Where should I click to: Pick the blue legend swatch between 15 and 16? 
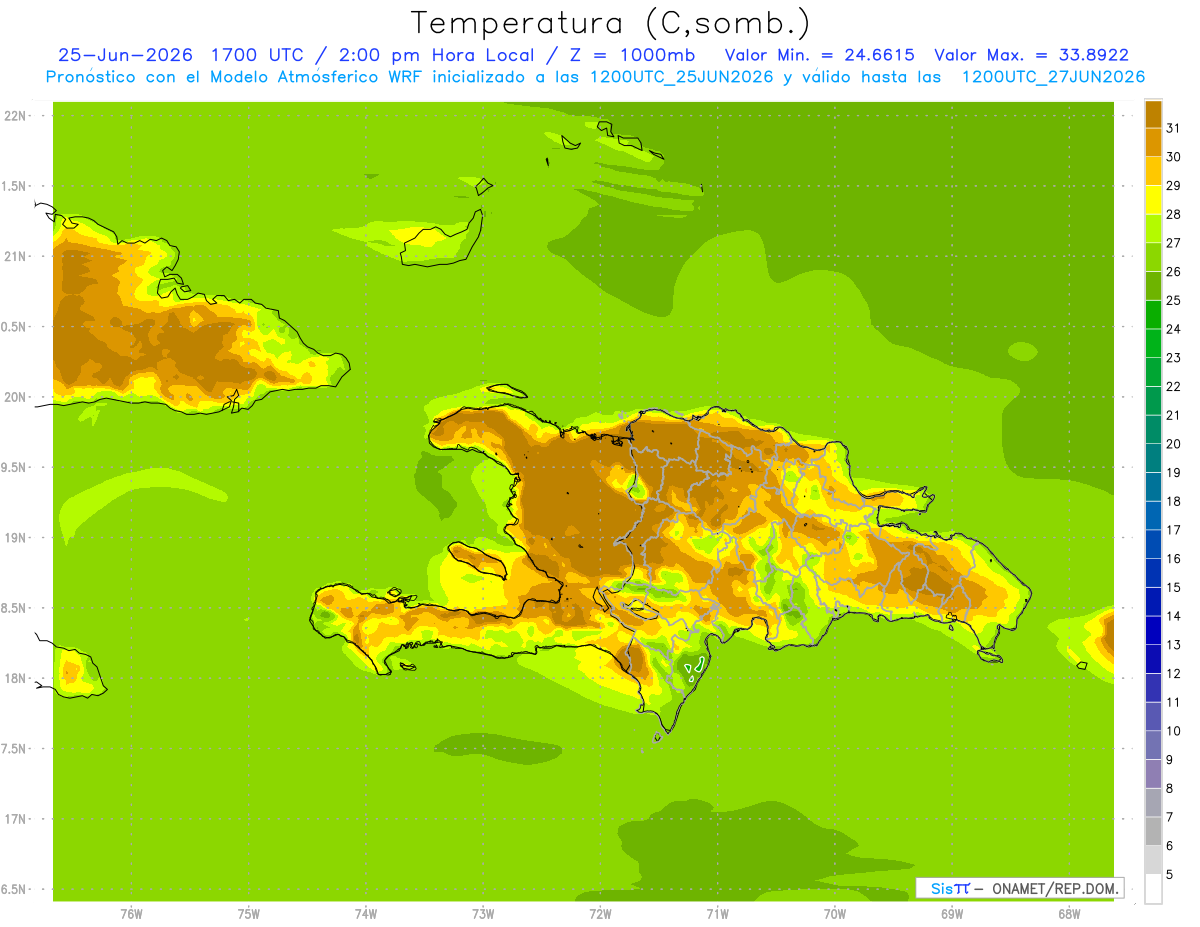click(x=1153, y=573)
